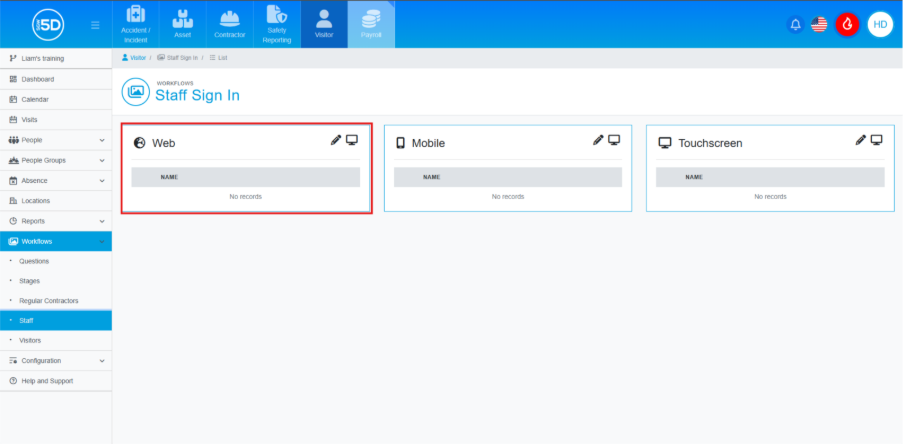Image resolution: width=903 pixels, height=444 pixels.
Task: Open the HD user profile avatar
Action: pos(880,24)
